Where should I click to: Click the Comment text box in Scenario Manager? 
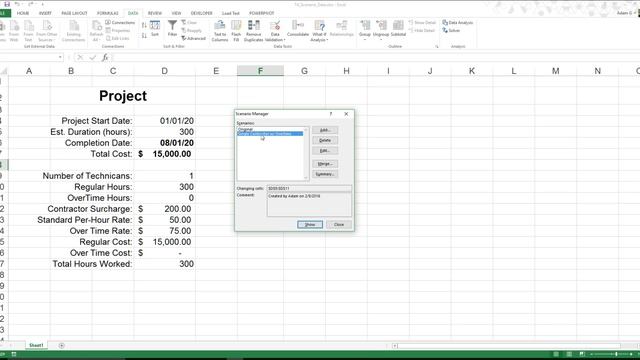tap(309, 204)
